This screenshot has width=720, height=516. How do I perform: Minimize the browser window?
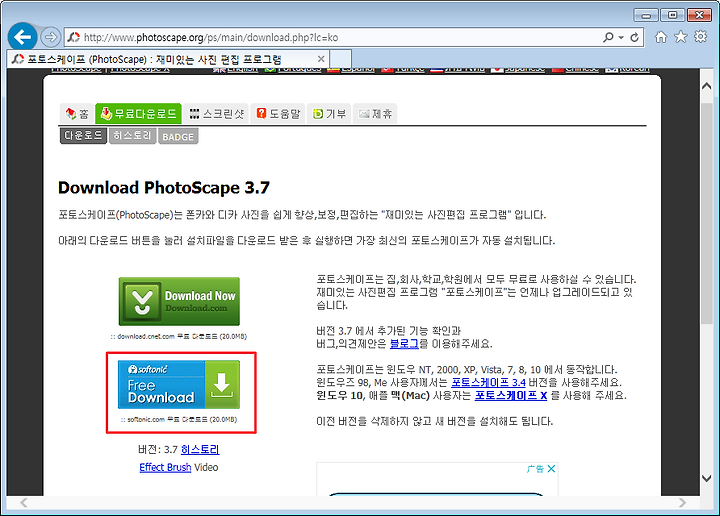tap(646, 16)
